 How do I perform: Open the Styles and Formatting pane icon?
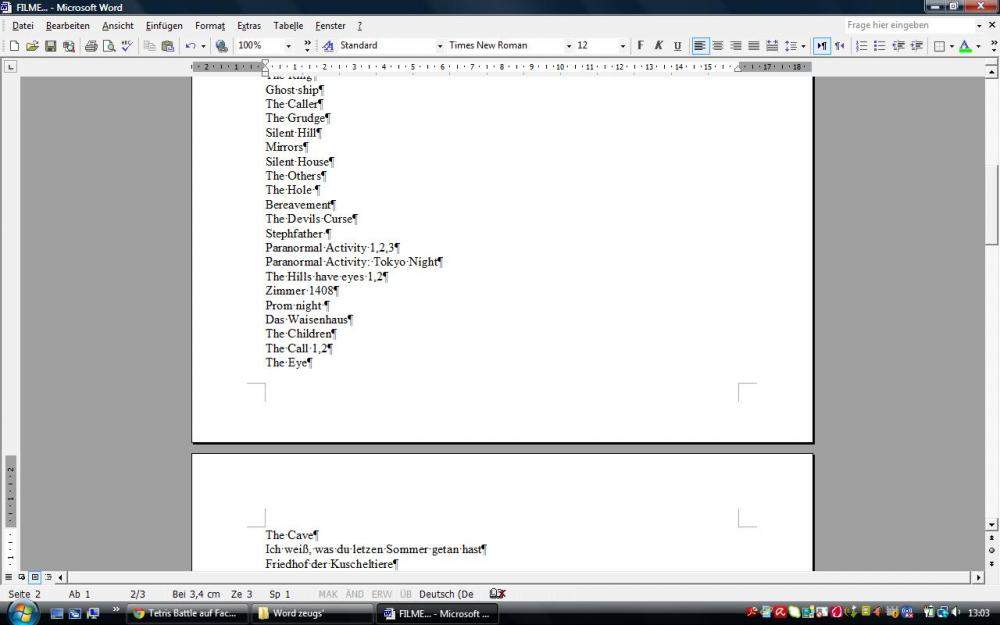(x=328, y=46)
